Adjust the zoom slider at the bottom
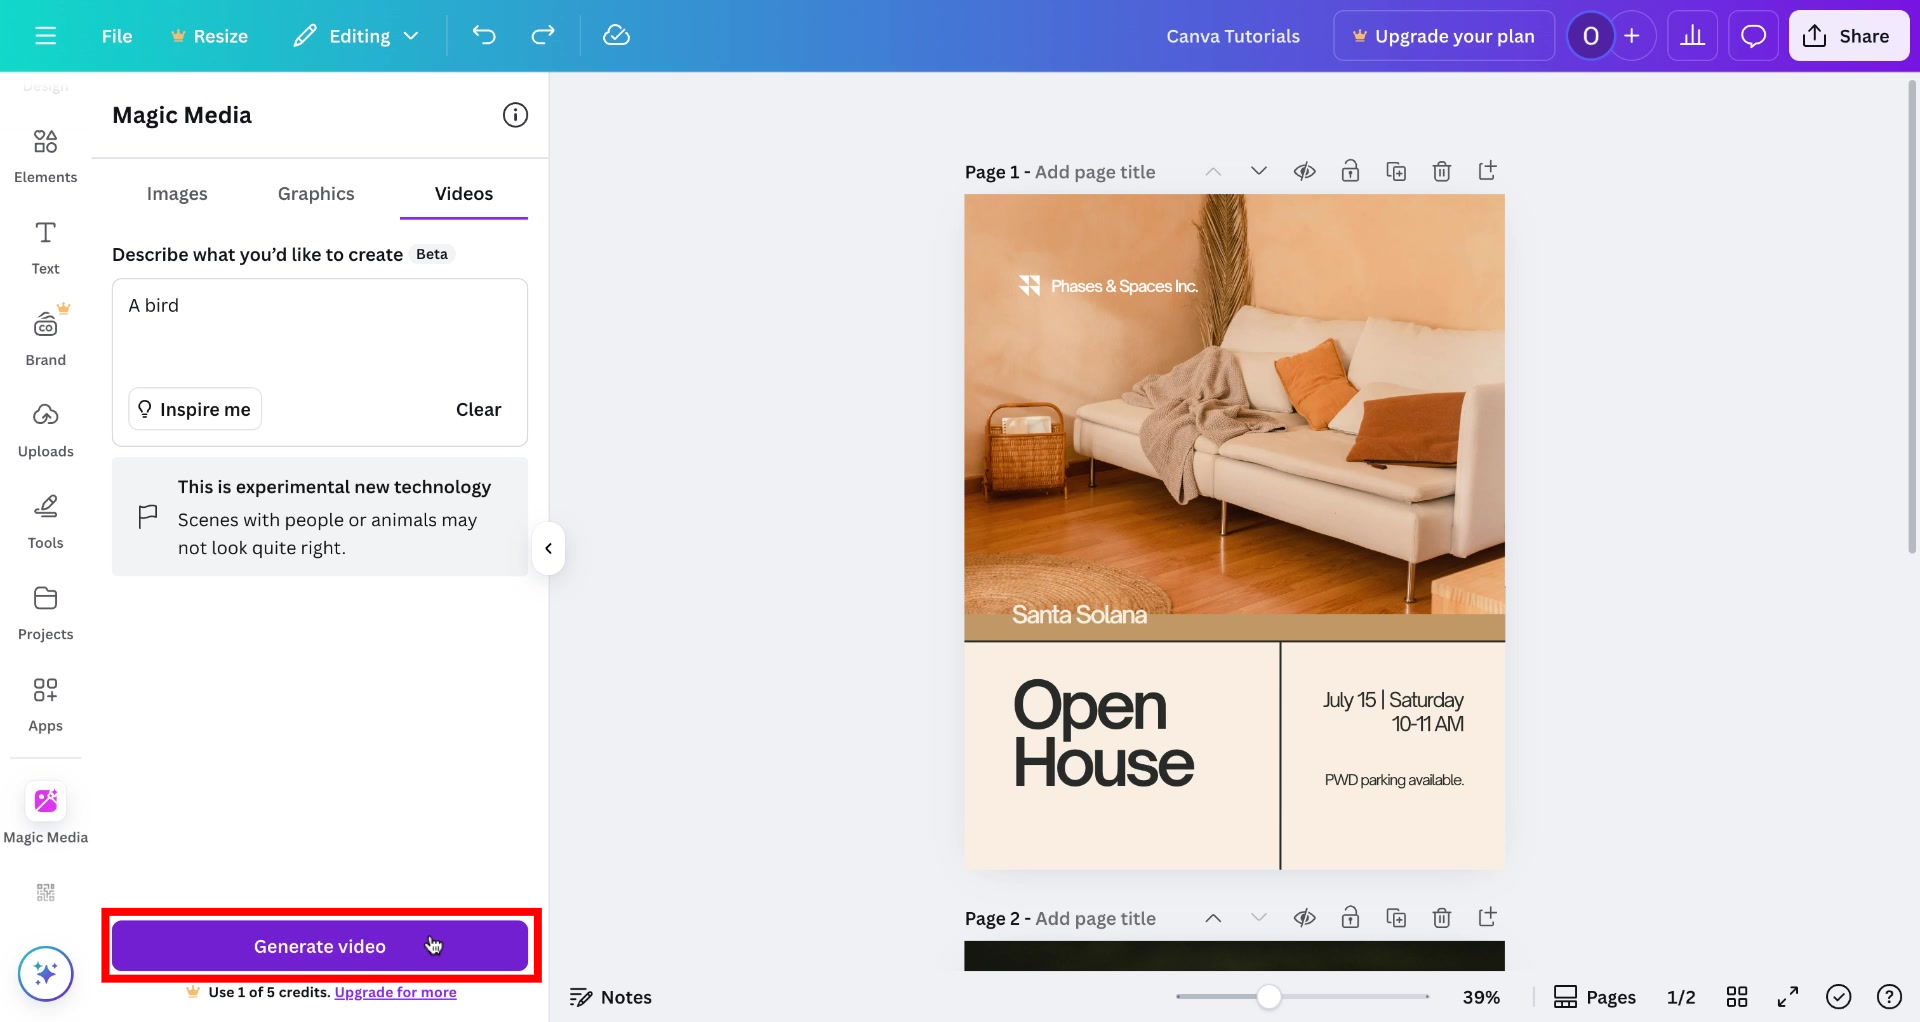This screenshot has height=1022, width=1920. click(1268, 996)
